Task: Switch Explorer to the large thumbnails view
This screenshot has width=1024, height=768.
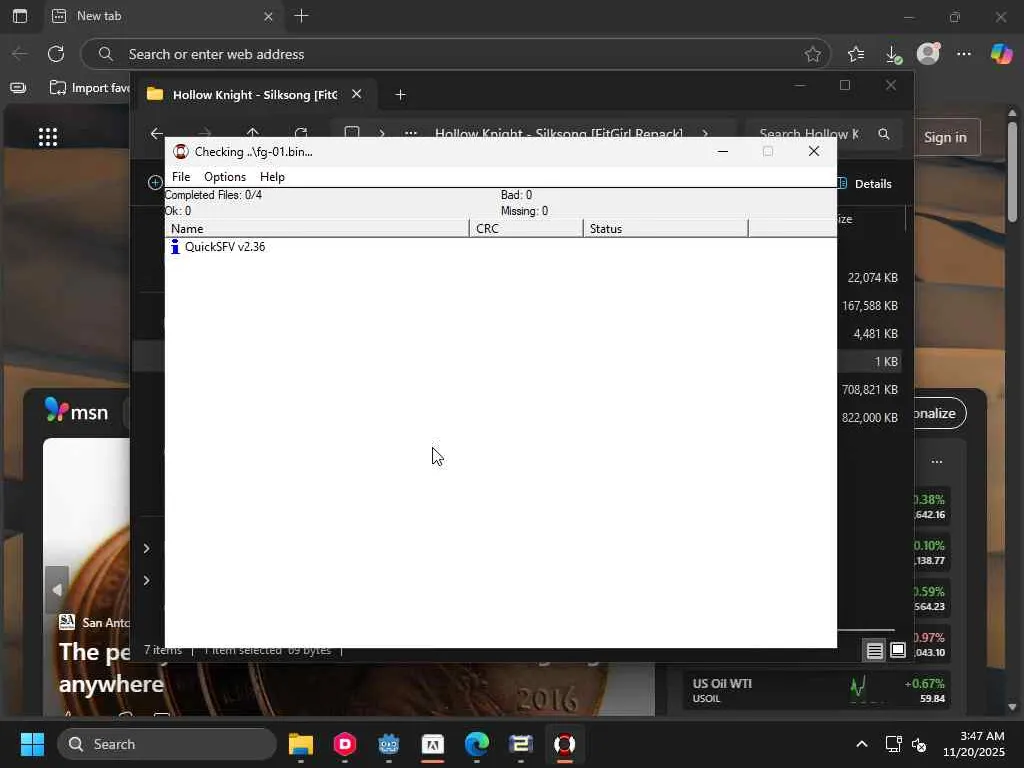Action: click(x=898, y=650)
